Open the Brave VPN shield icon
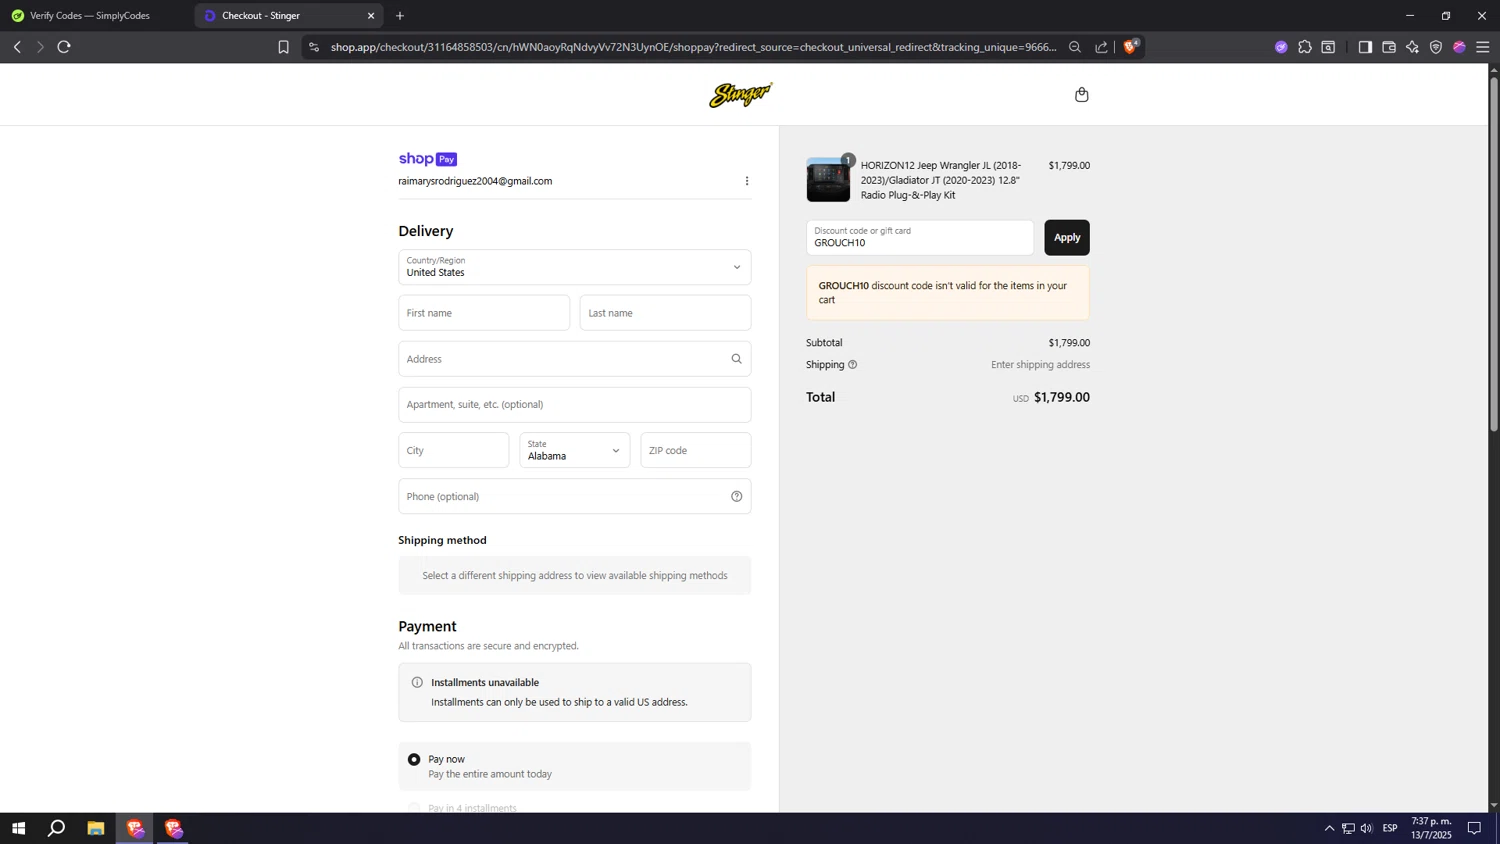 coord(1436,47)
